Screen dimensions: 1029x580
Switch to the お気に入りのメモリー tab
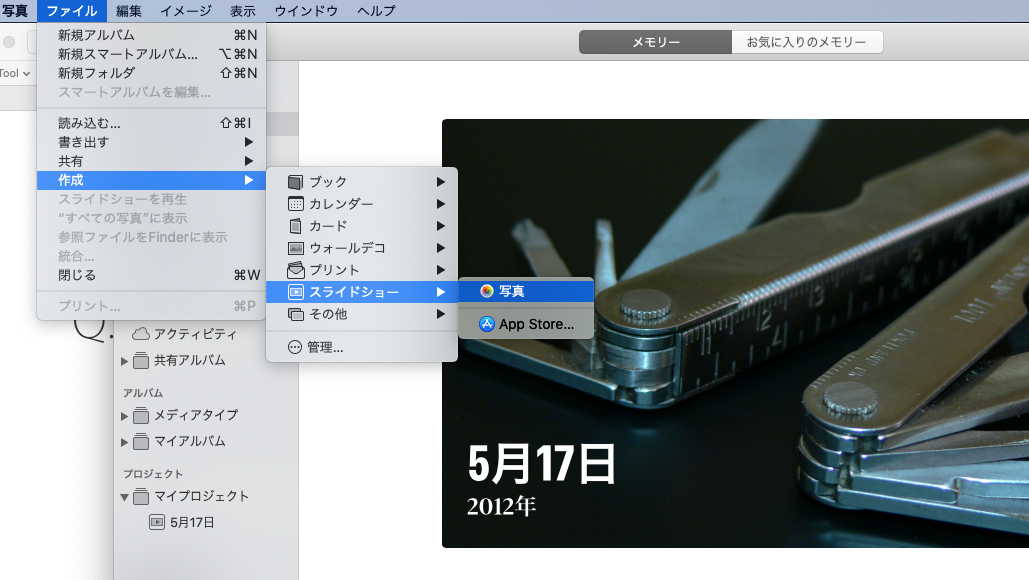[x=807, y=42]
